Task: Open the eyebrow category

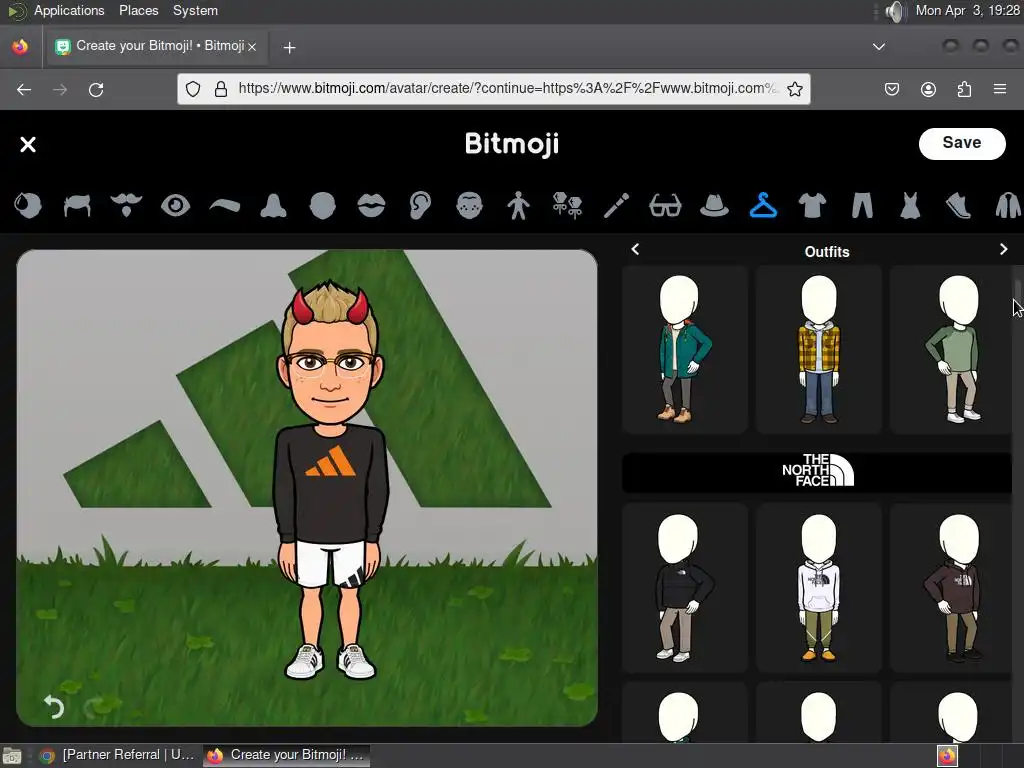Action: pyautogui.click(x=224, y=206)
